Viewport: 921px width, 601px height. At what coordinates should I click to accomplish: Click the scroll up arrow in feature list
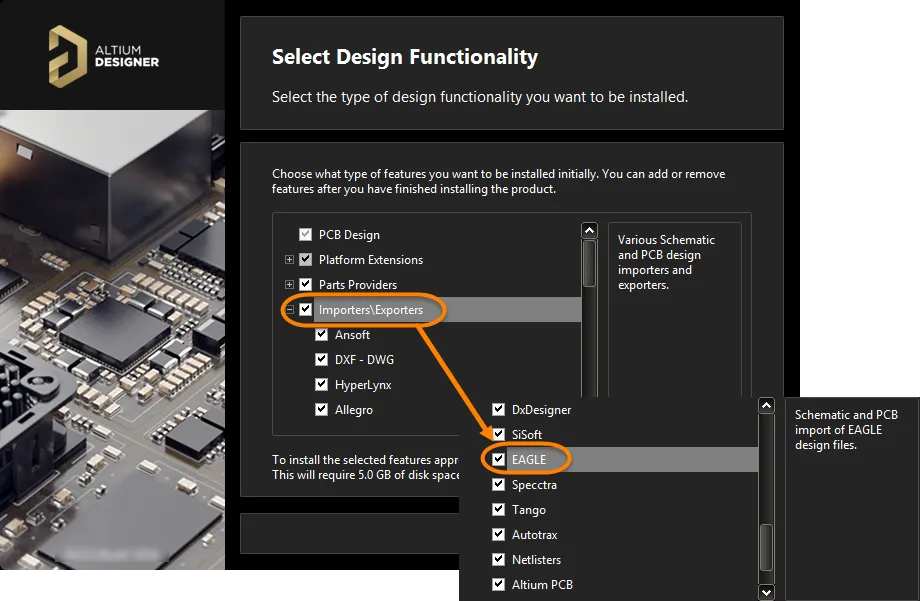point(589,230)
